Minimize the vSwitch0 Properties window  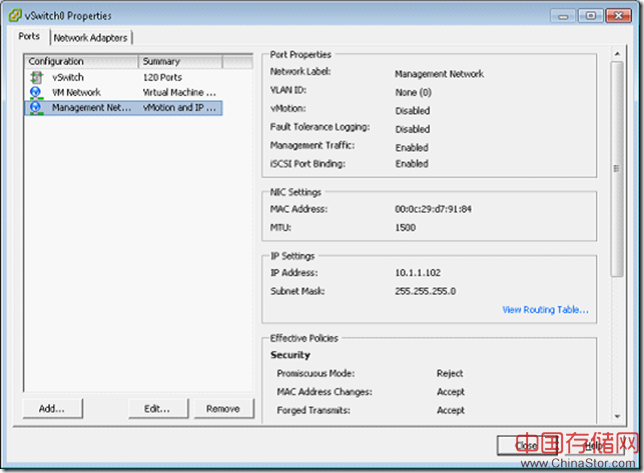pyautogui.click(x=563, y=16)
